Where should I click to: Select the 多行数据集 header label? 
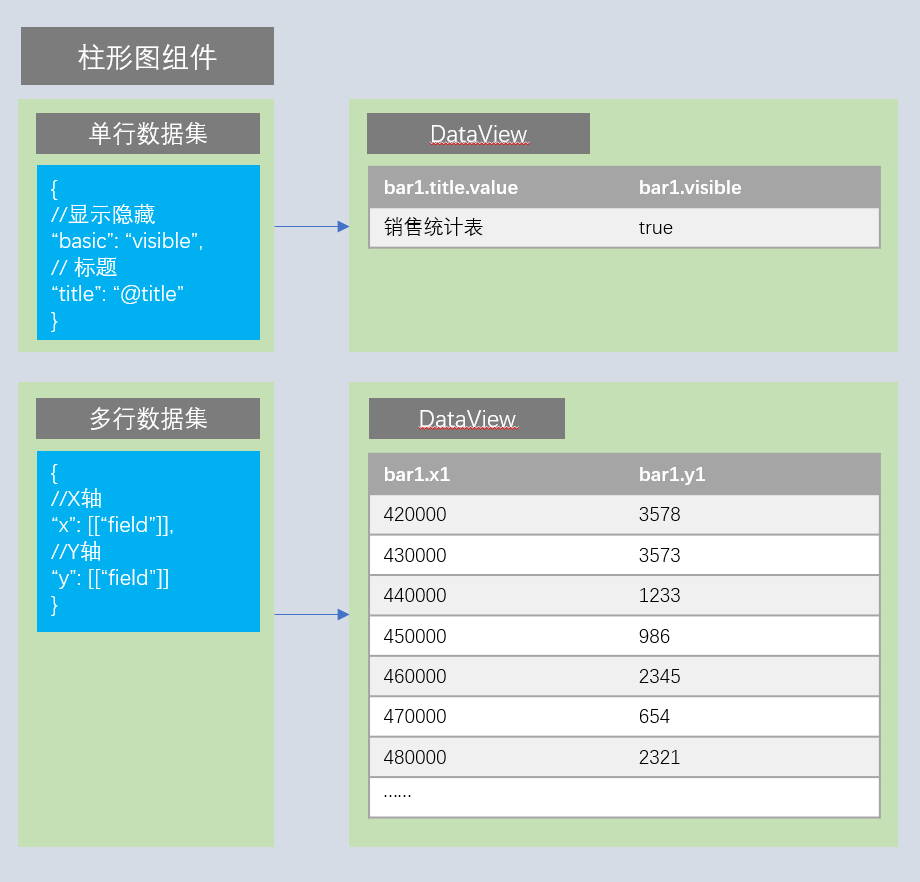click(148, 419)
